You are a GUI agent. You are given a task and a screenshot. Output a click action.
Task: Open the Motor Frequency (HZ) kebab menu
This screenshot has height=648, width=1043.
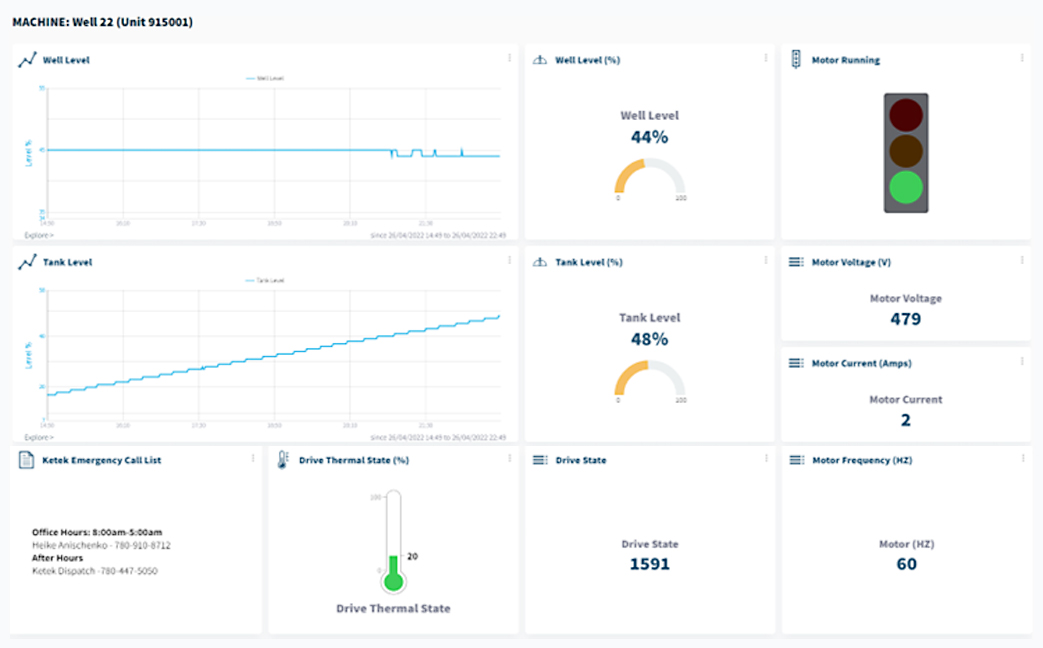point(1022,459)
